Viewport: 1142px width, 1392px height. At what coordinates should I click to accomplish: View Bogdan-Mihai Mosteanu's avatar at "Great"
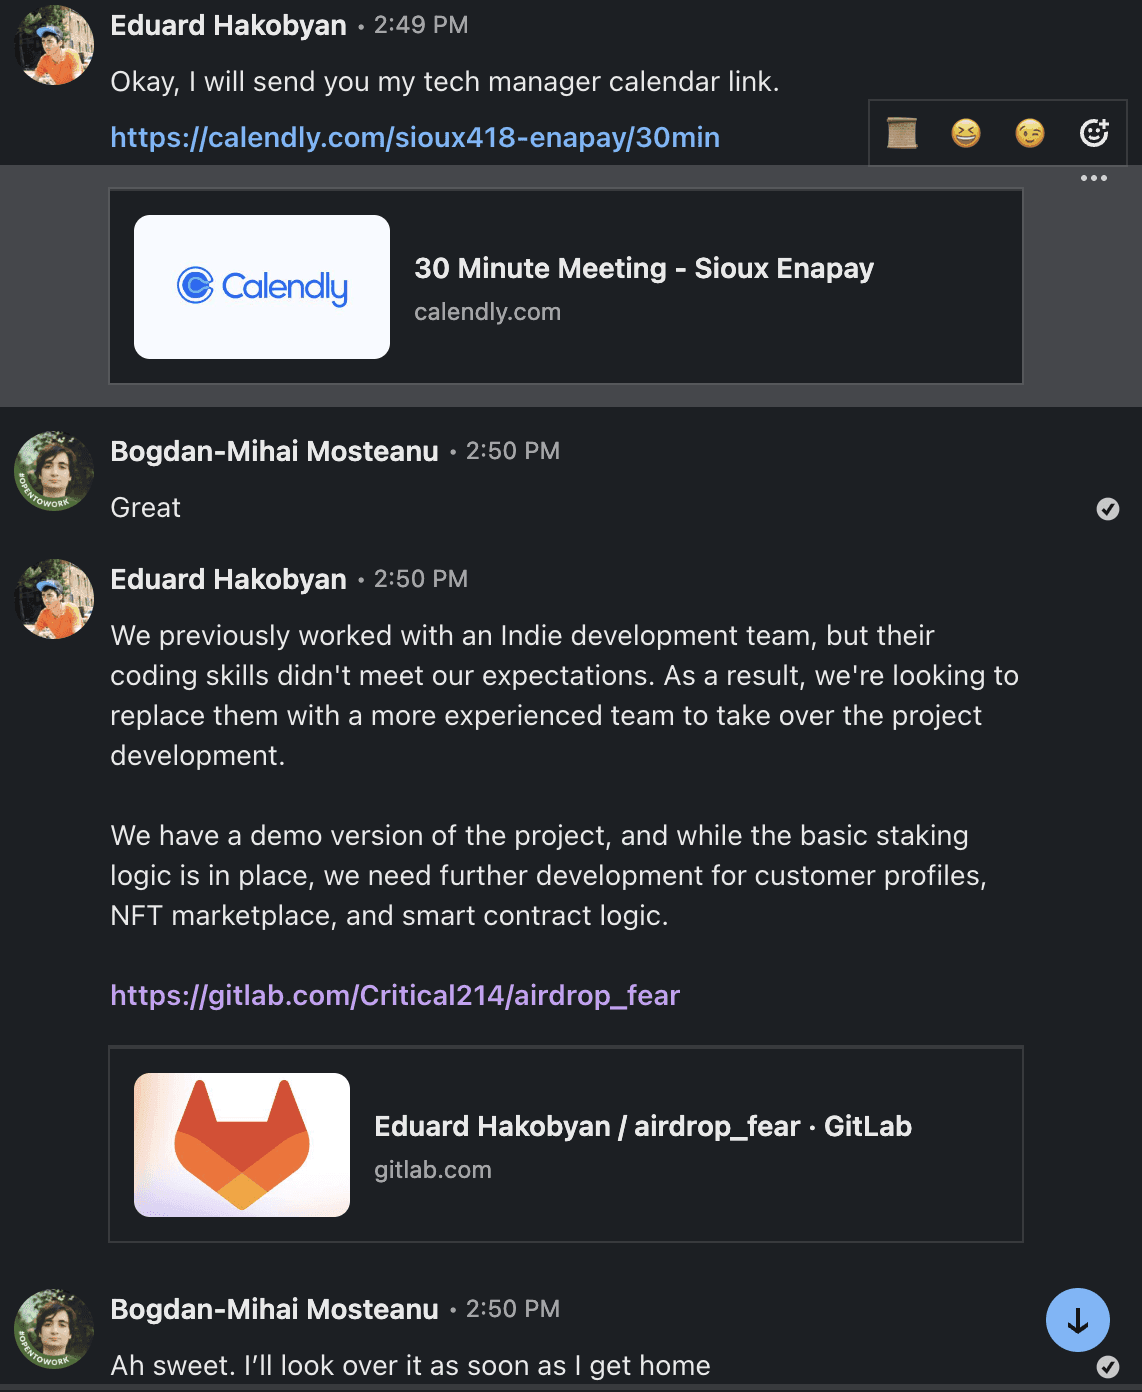pyautogui.click(x=54, y=471)
